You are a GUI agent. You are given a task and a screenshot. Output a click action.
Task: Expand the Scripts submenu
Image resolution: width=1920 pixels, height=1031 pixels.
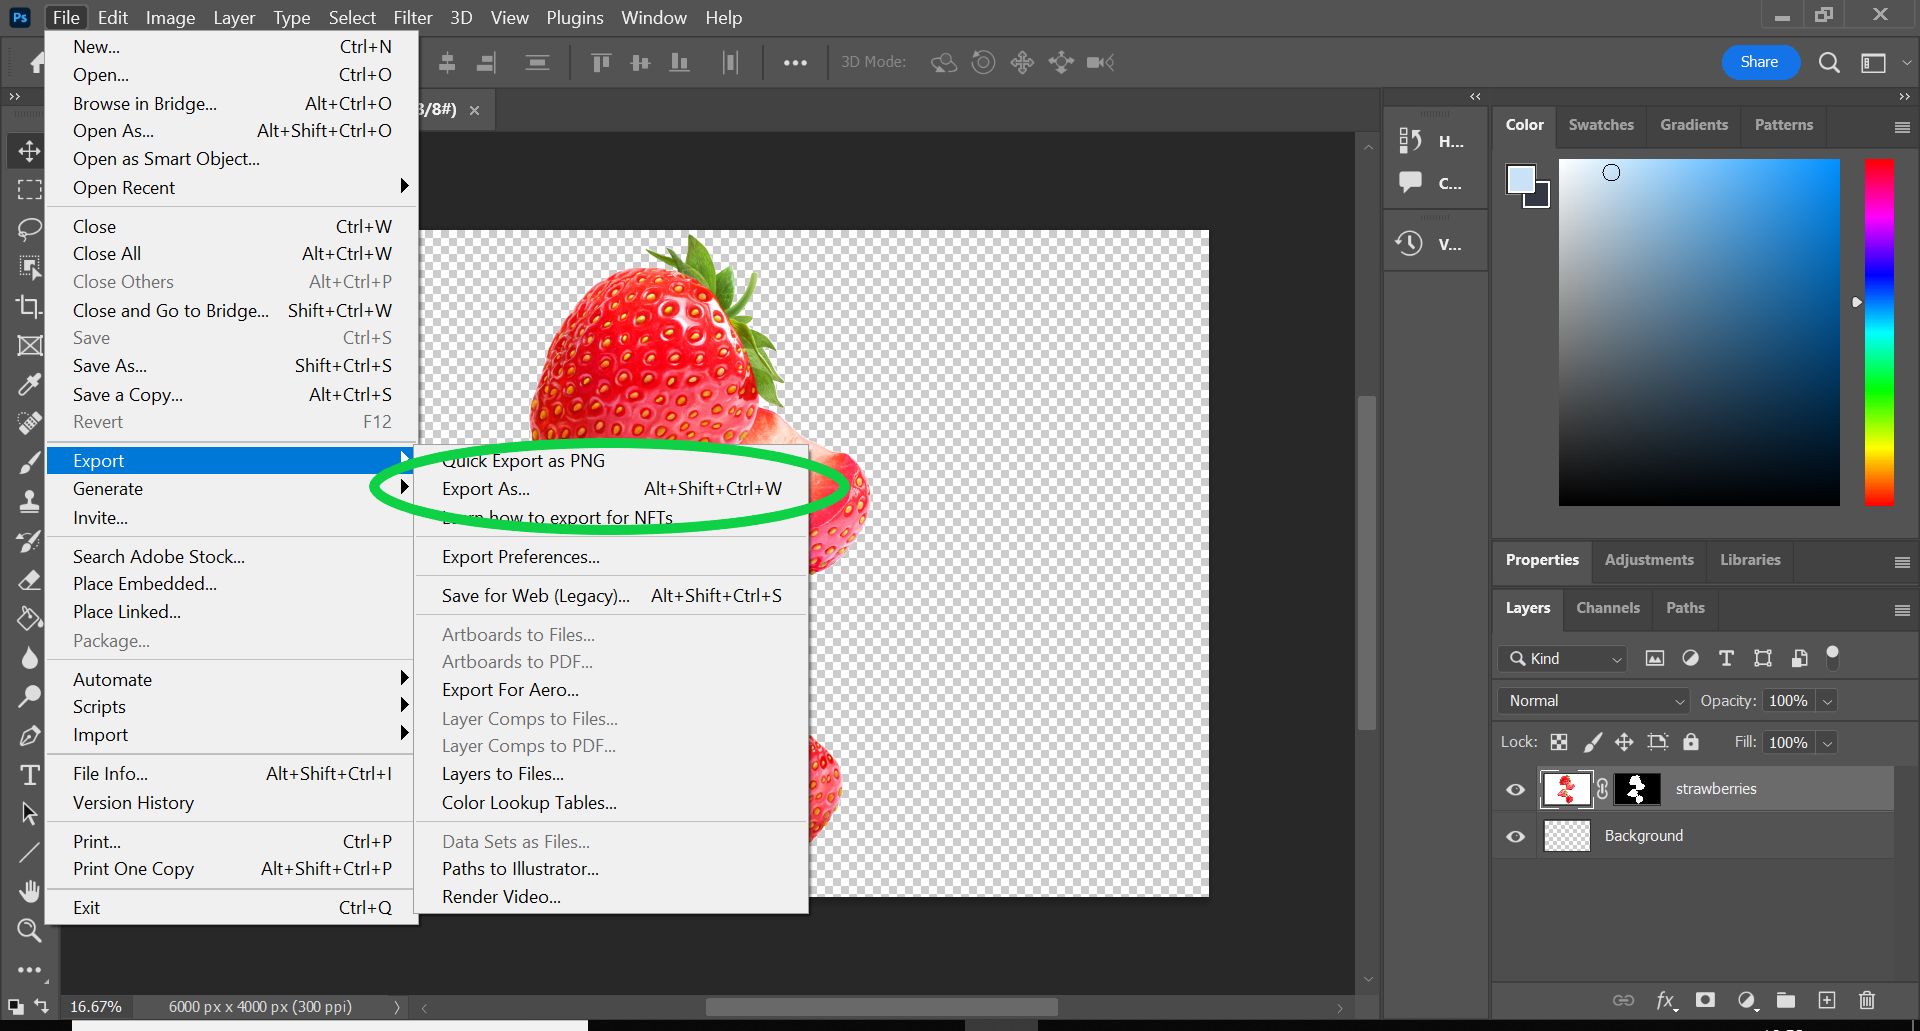click(x=232, y=707)
